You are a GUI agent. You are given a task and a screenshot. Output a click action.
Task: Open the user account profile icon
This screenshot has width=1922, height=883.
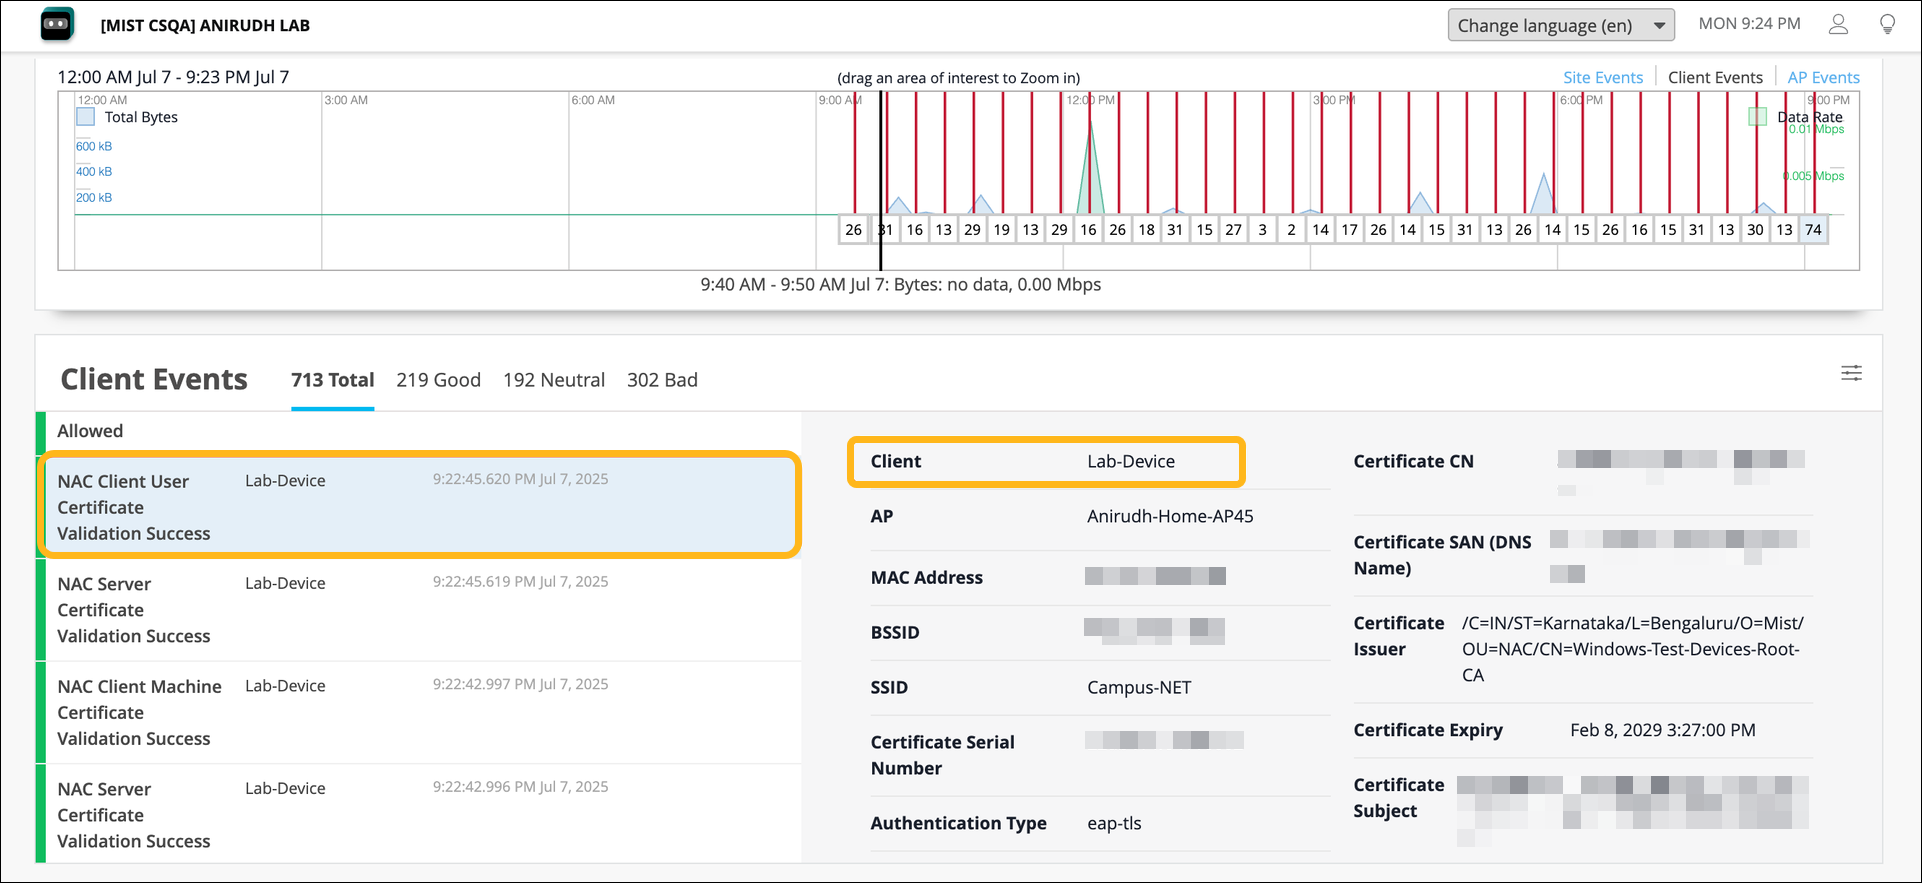(1838, 25)
